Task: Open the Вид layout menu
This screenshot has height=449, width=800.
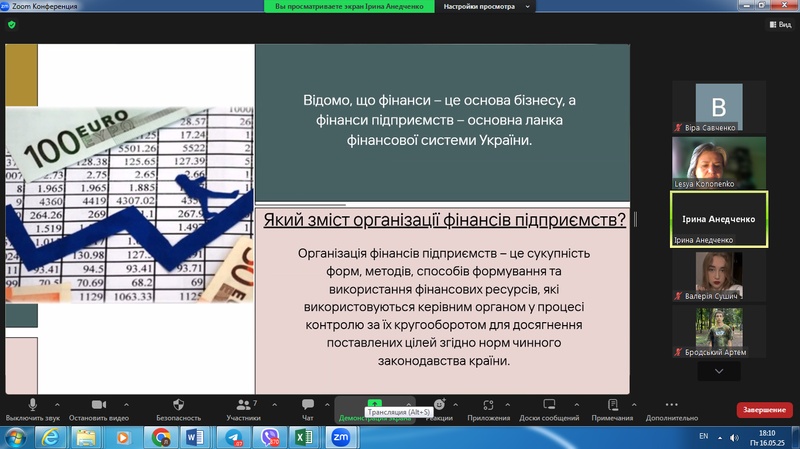Action: click(780, 24)
